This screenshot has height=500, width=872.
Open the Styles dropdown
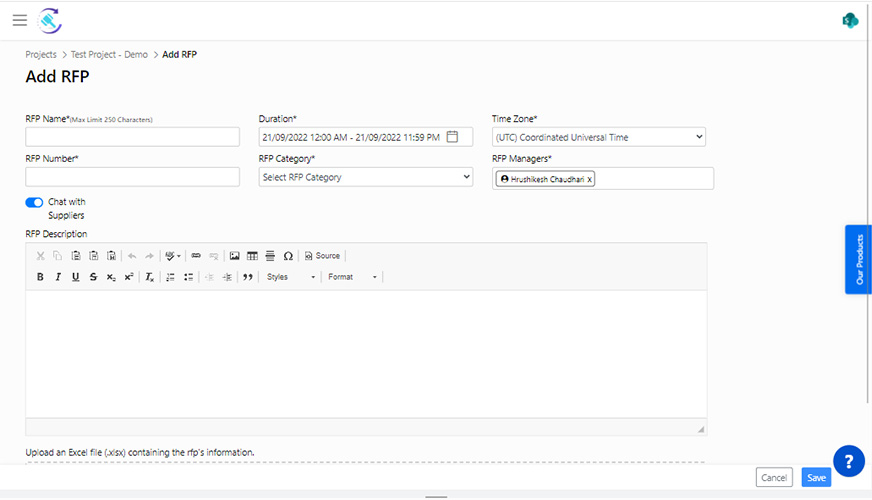click(x=291, y=277)
